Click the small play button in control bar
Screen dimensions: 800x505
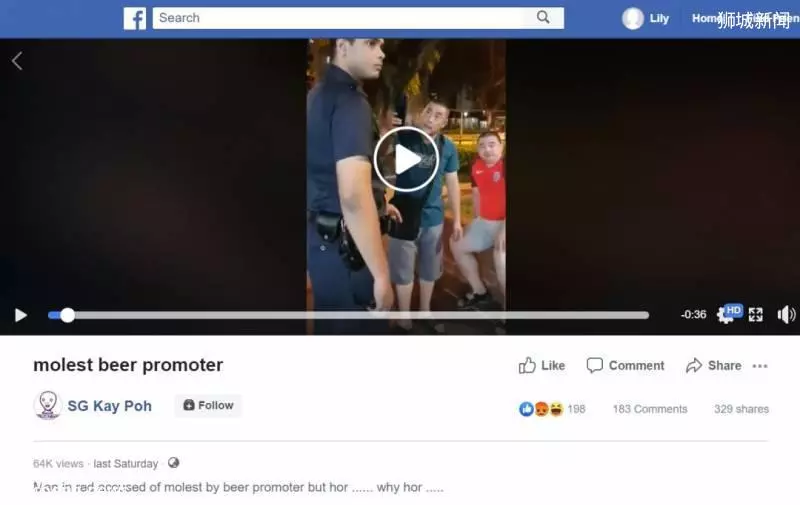(x=20, y=315)
